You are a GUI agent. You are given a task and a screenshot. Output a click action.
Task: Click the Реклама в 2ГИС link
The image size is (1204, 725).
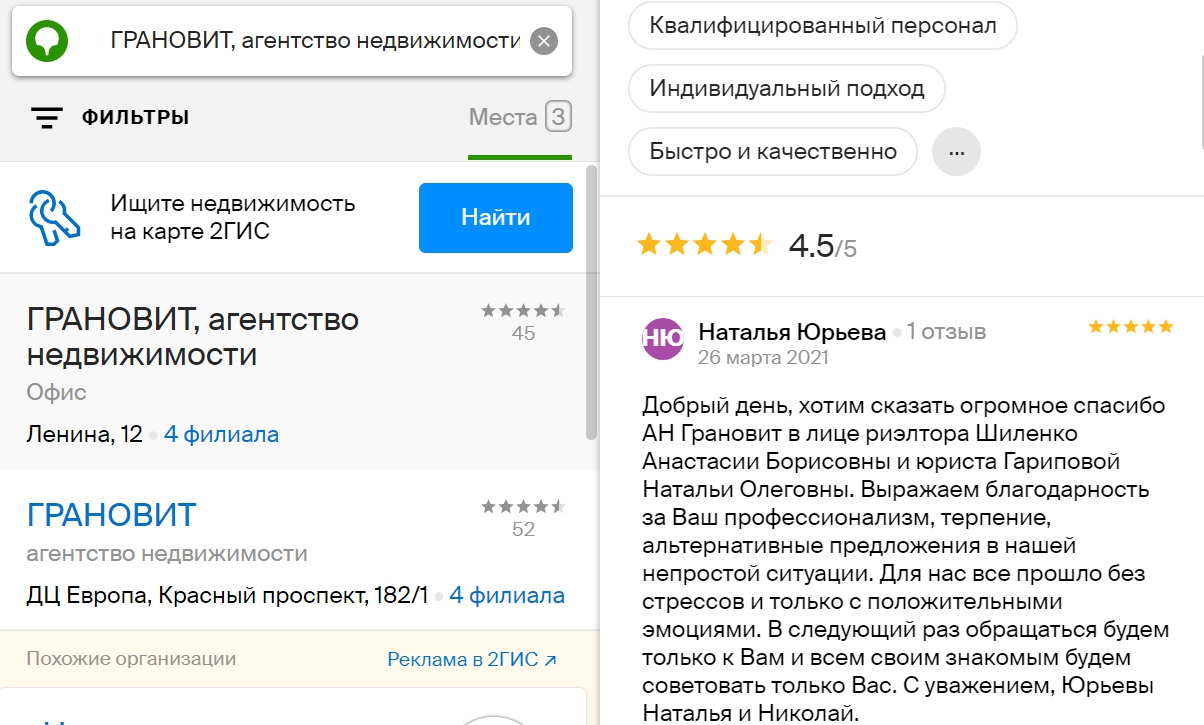click(472, 659)
